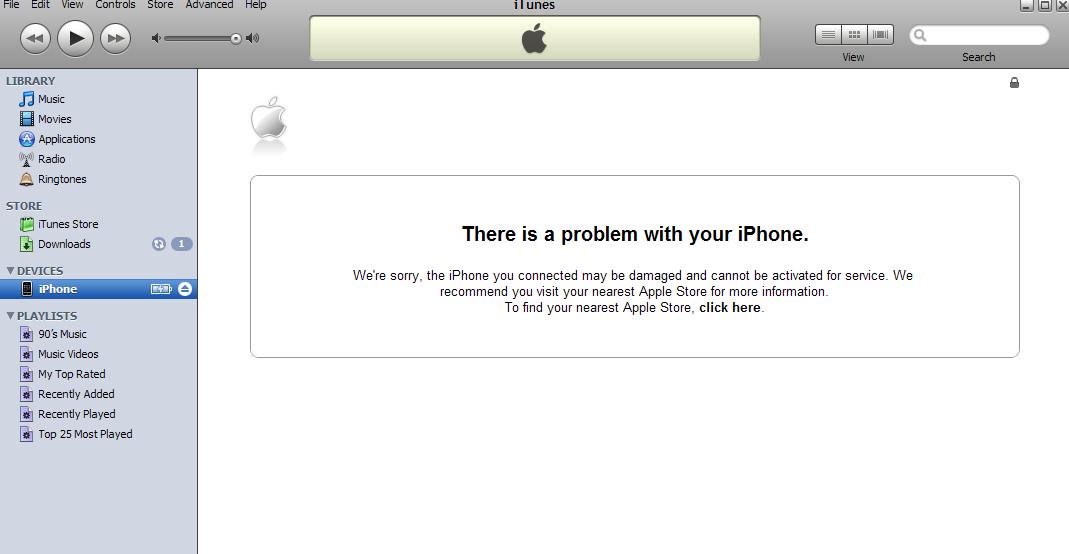The width and height of the screenshot is (1069, 554).
Task: Click the lock icon in the content area
Action: click(x=1014, y=82)
